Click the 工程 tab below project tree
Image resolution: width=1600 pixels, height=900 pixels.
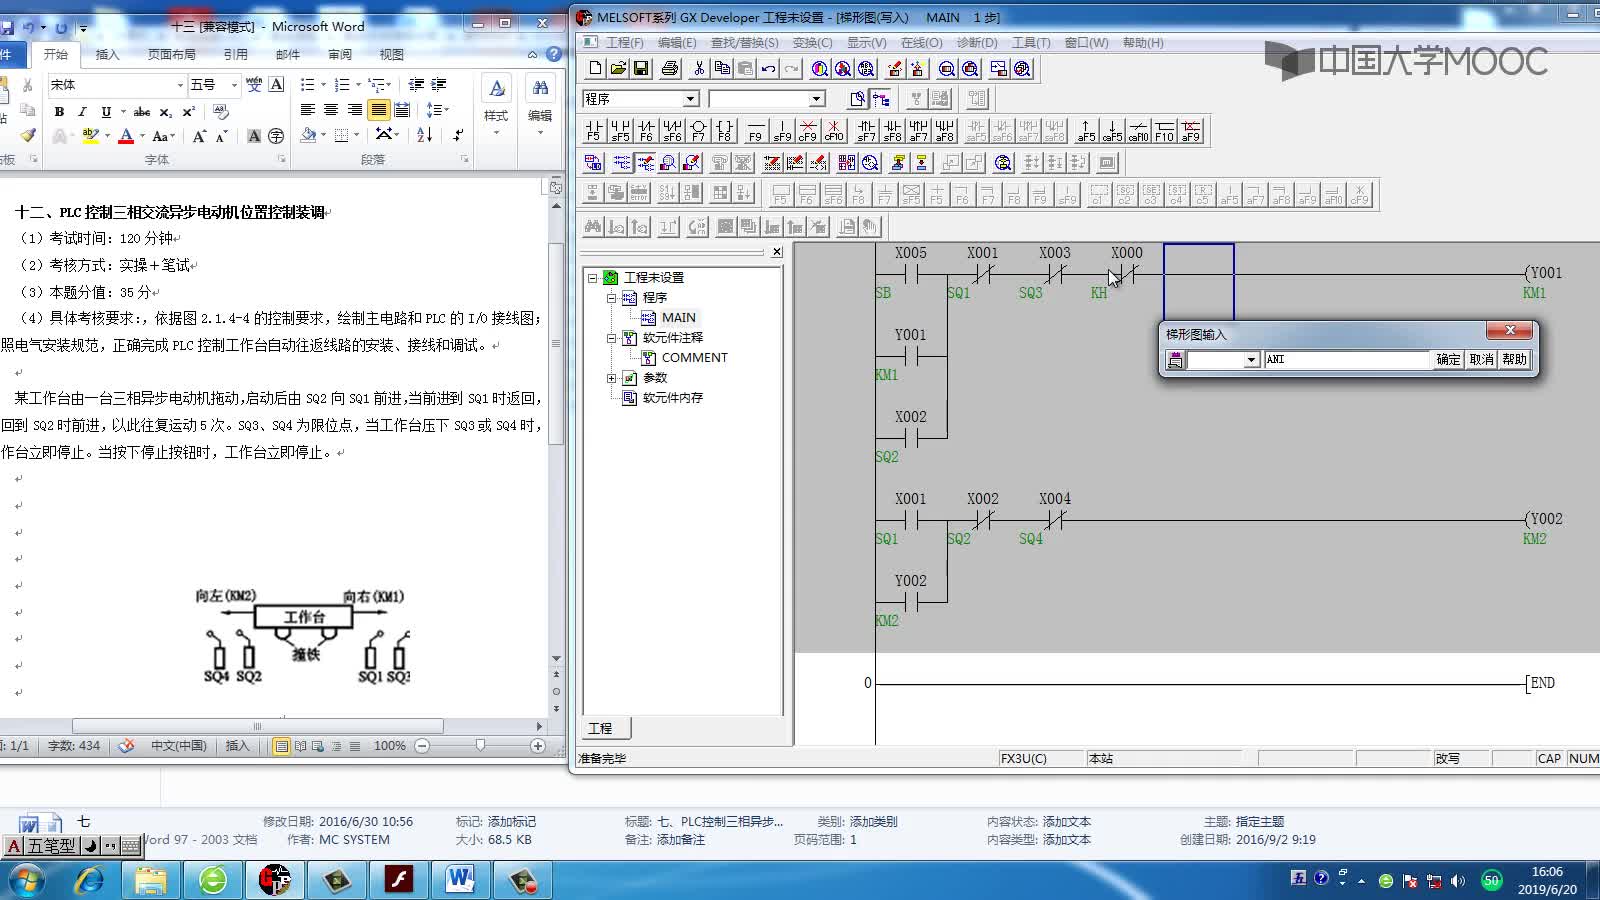pyautogui.click(x=600, y=728)
